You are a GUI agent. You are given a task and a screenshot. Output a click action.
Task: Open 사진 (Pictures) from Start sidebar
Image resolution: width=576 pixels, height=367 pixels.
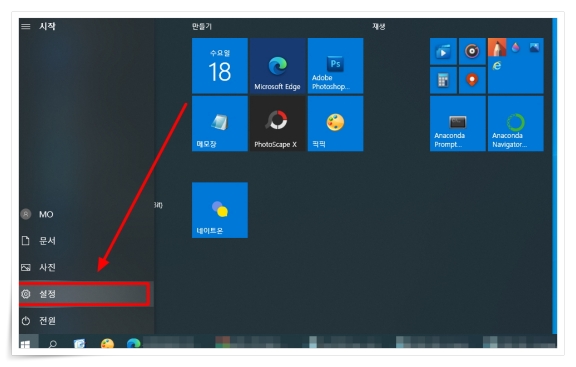pos(86,267)
